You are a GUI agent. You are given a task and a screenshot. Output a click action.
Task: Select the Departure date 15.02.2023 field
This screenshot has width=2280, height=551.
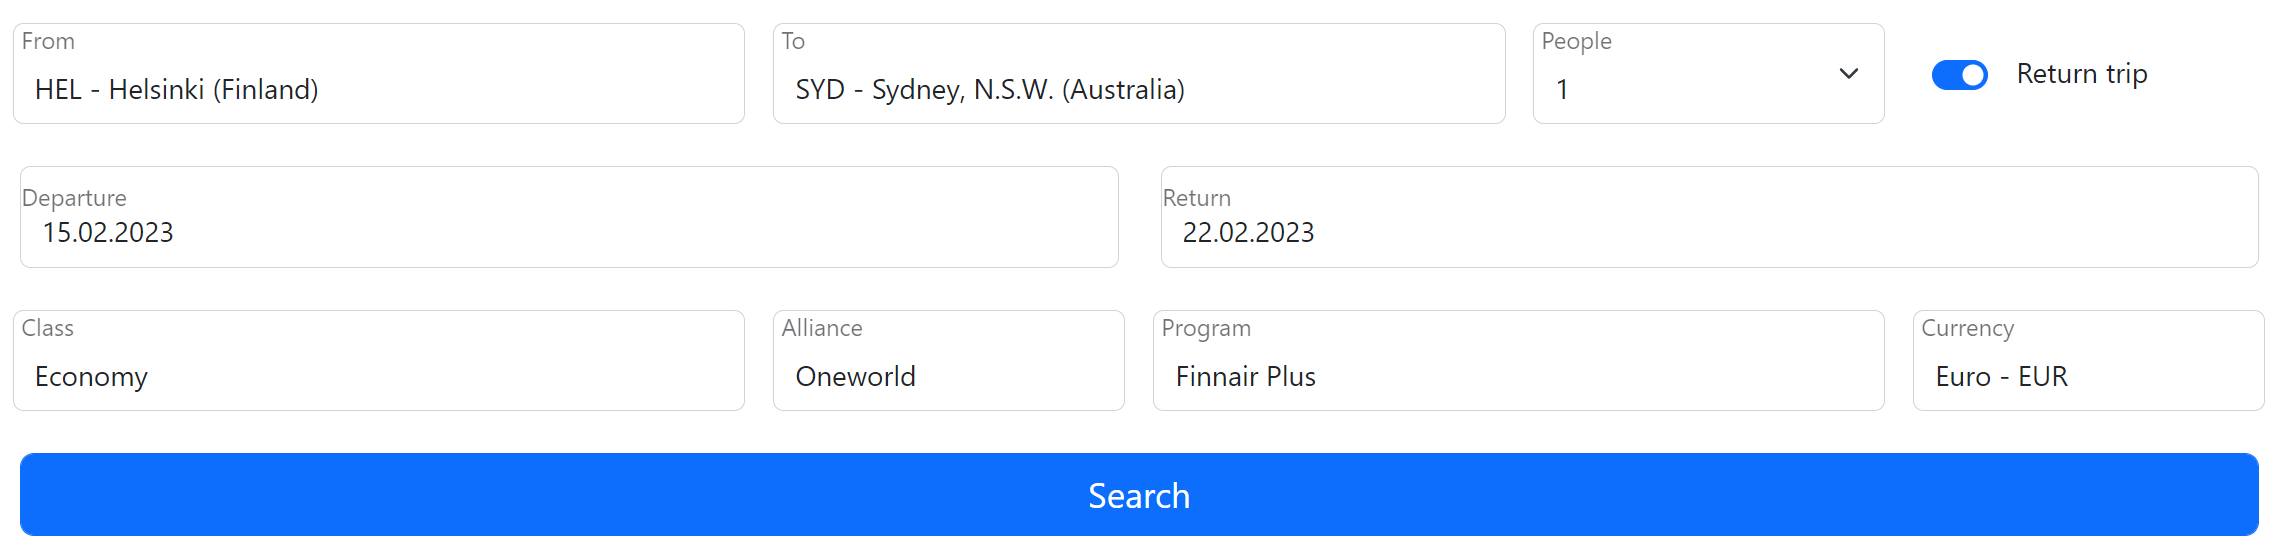coord(569,217)
